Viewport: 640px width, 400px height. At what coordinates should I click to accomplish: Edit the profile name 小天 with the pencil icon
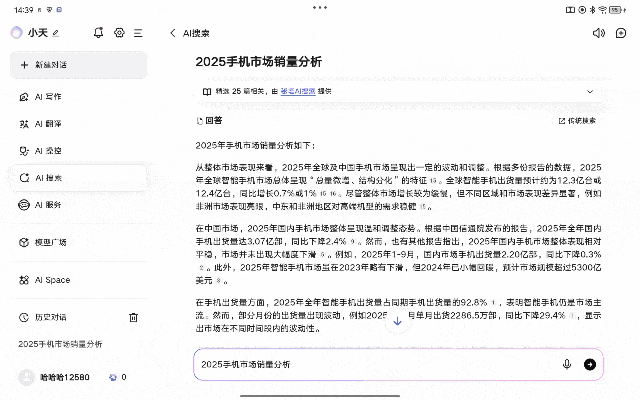pyautogui.click(x=56, y=33)
